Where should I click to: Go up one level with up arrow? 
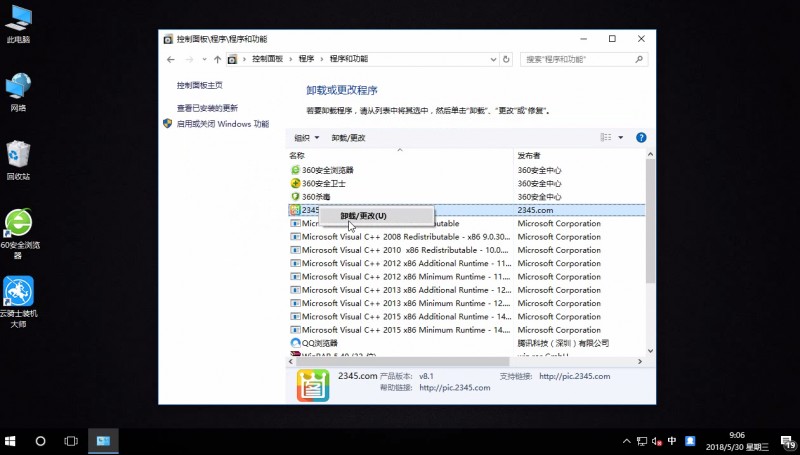(x=217, y=60)
